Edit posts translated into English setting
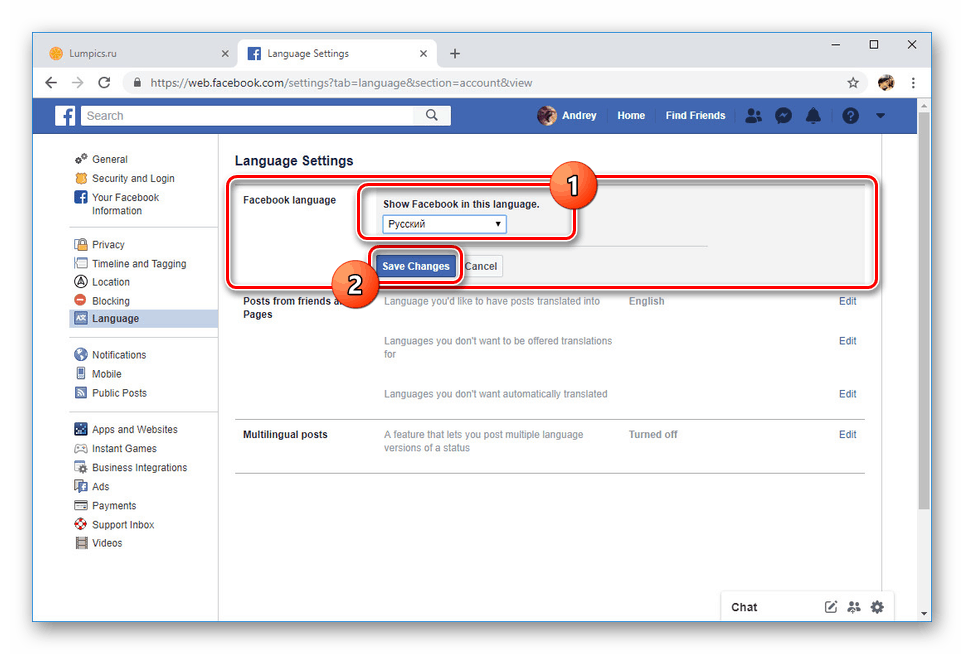Image resolution: width=964 pixels, height=654 pixels. 847,301
